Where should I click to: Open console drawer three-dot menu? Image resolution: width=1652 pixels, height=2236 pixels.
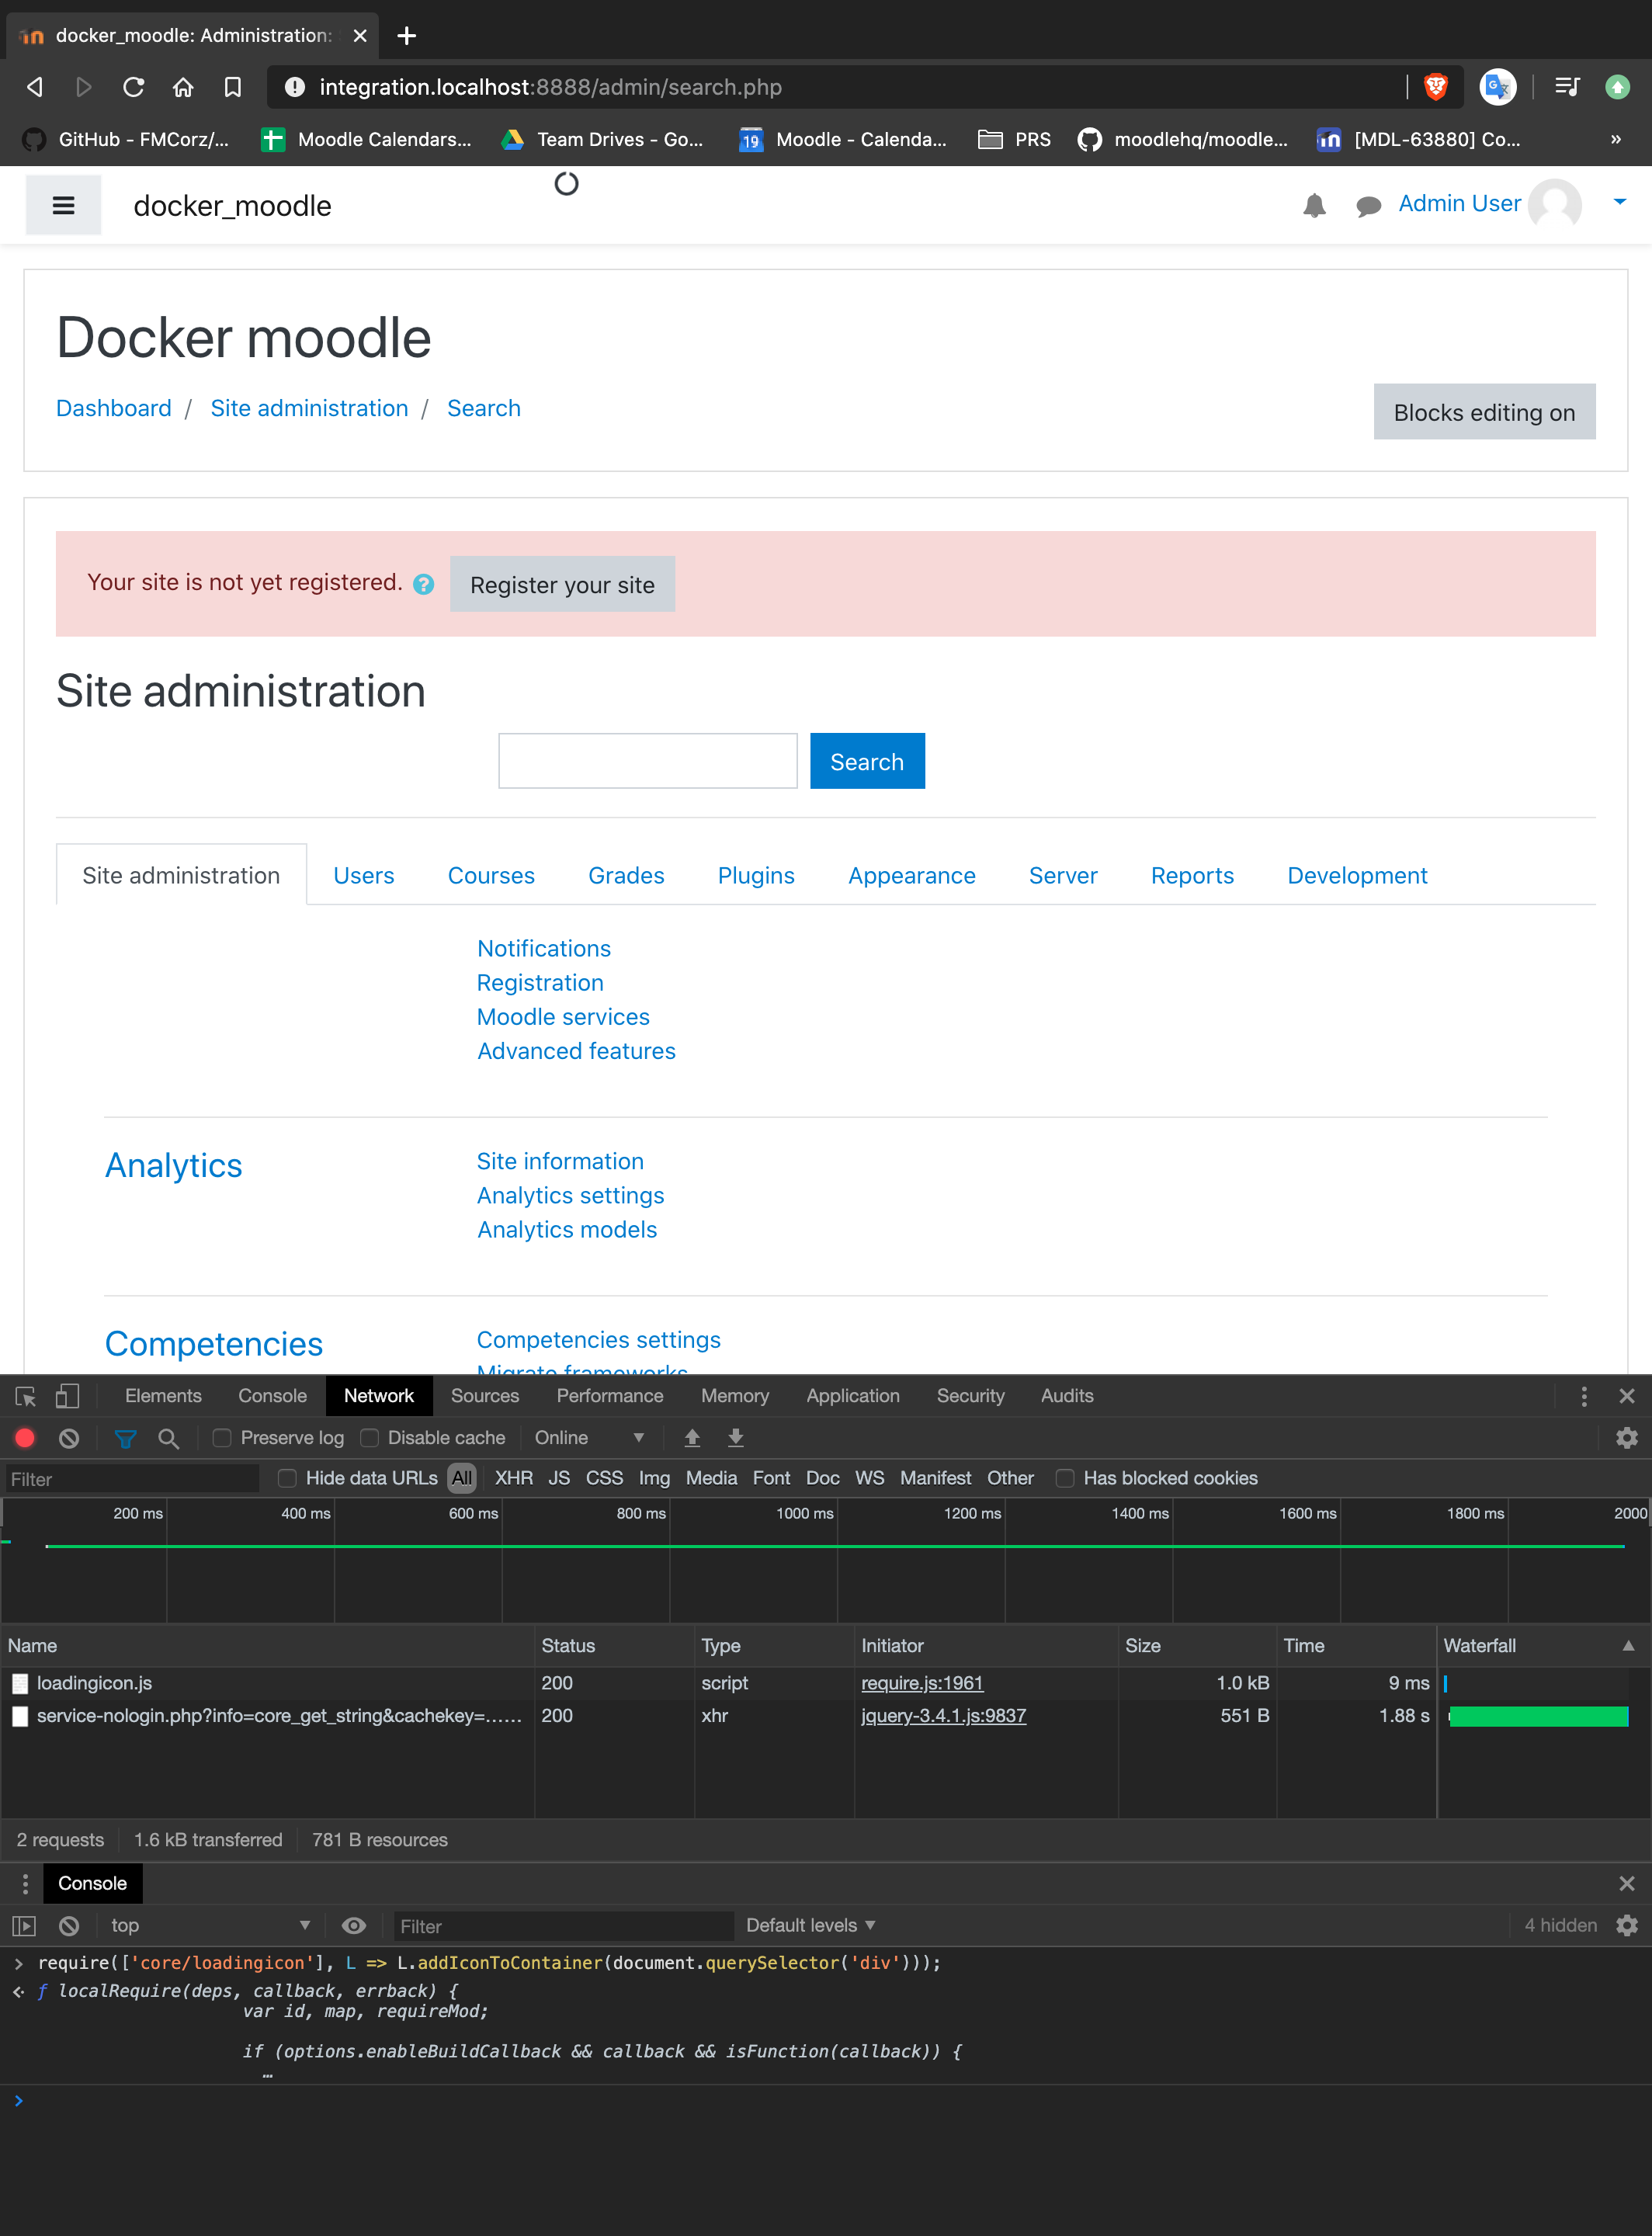(25, 1884)
